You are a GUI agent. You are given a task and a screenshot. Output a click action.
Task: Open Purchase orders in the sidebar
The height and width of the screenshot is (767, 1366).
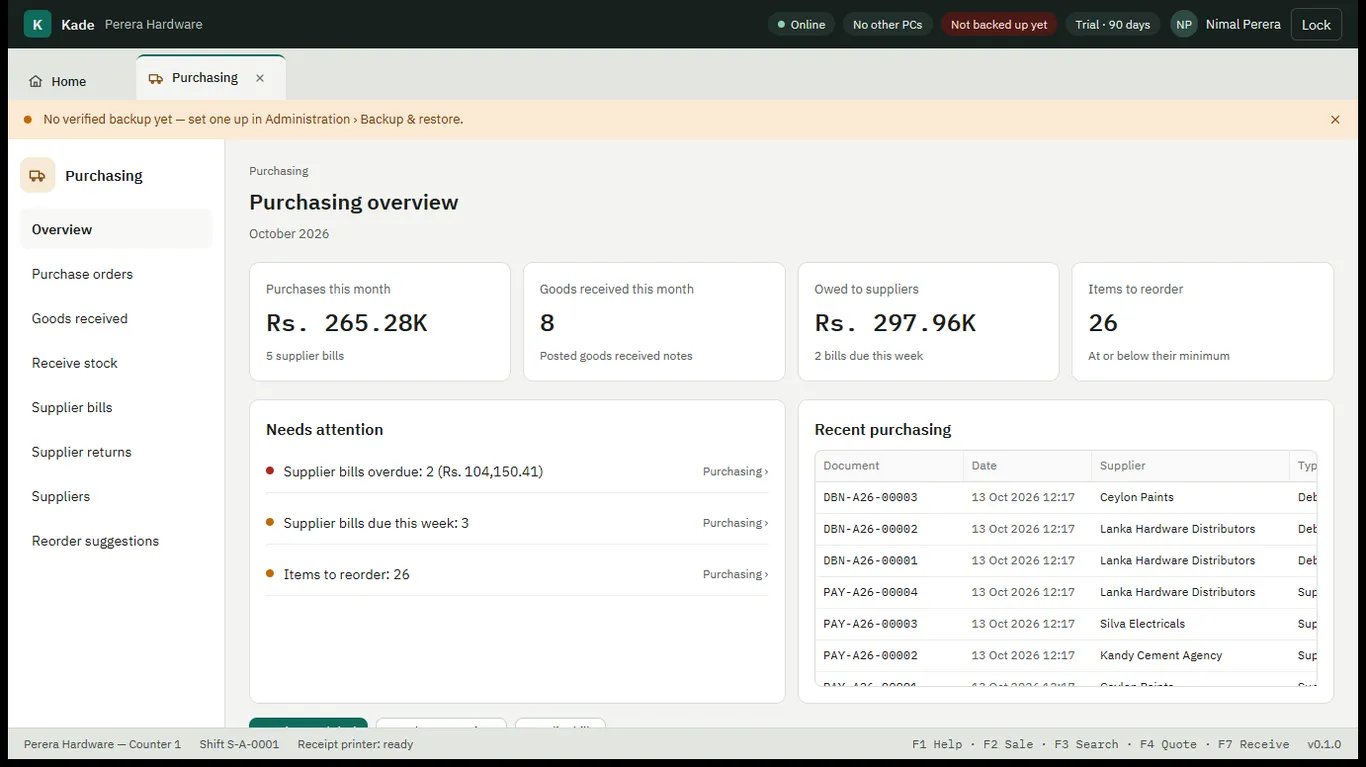click(116, 274)
